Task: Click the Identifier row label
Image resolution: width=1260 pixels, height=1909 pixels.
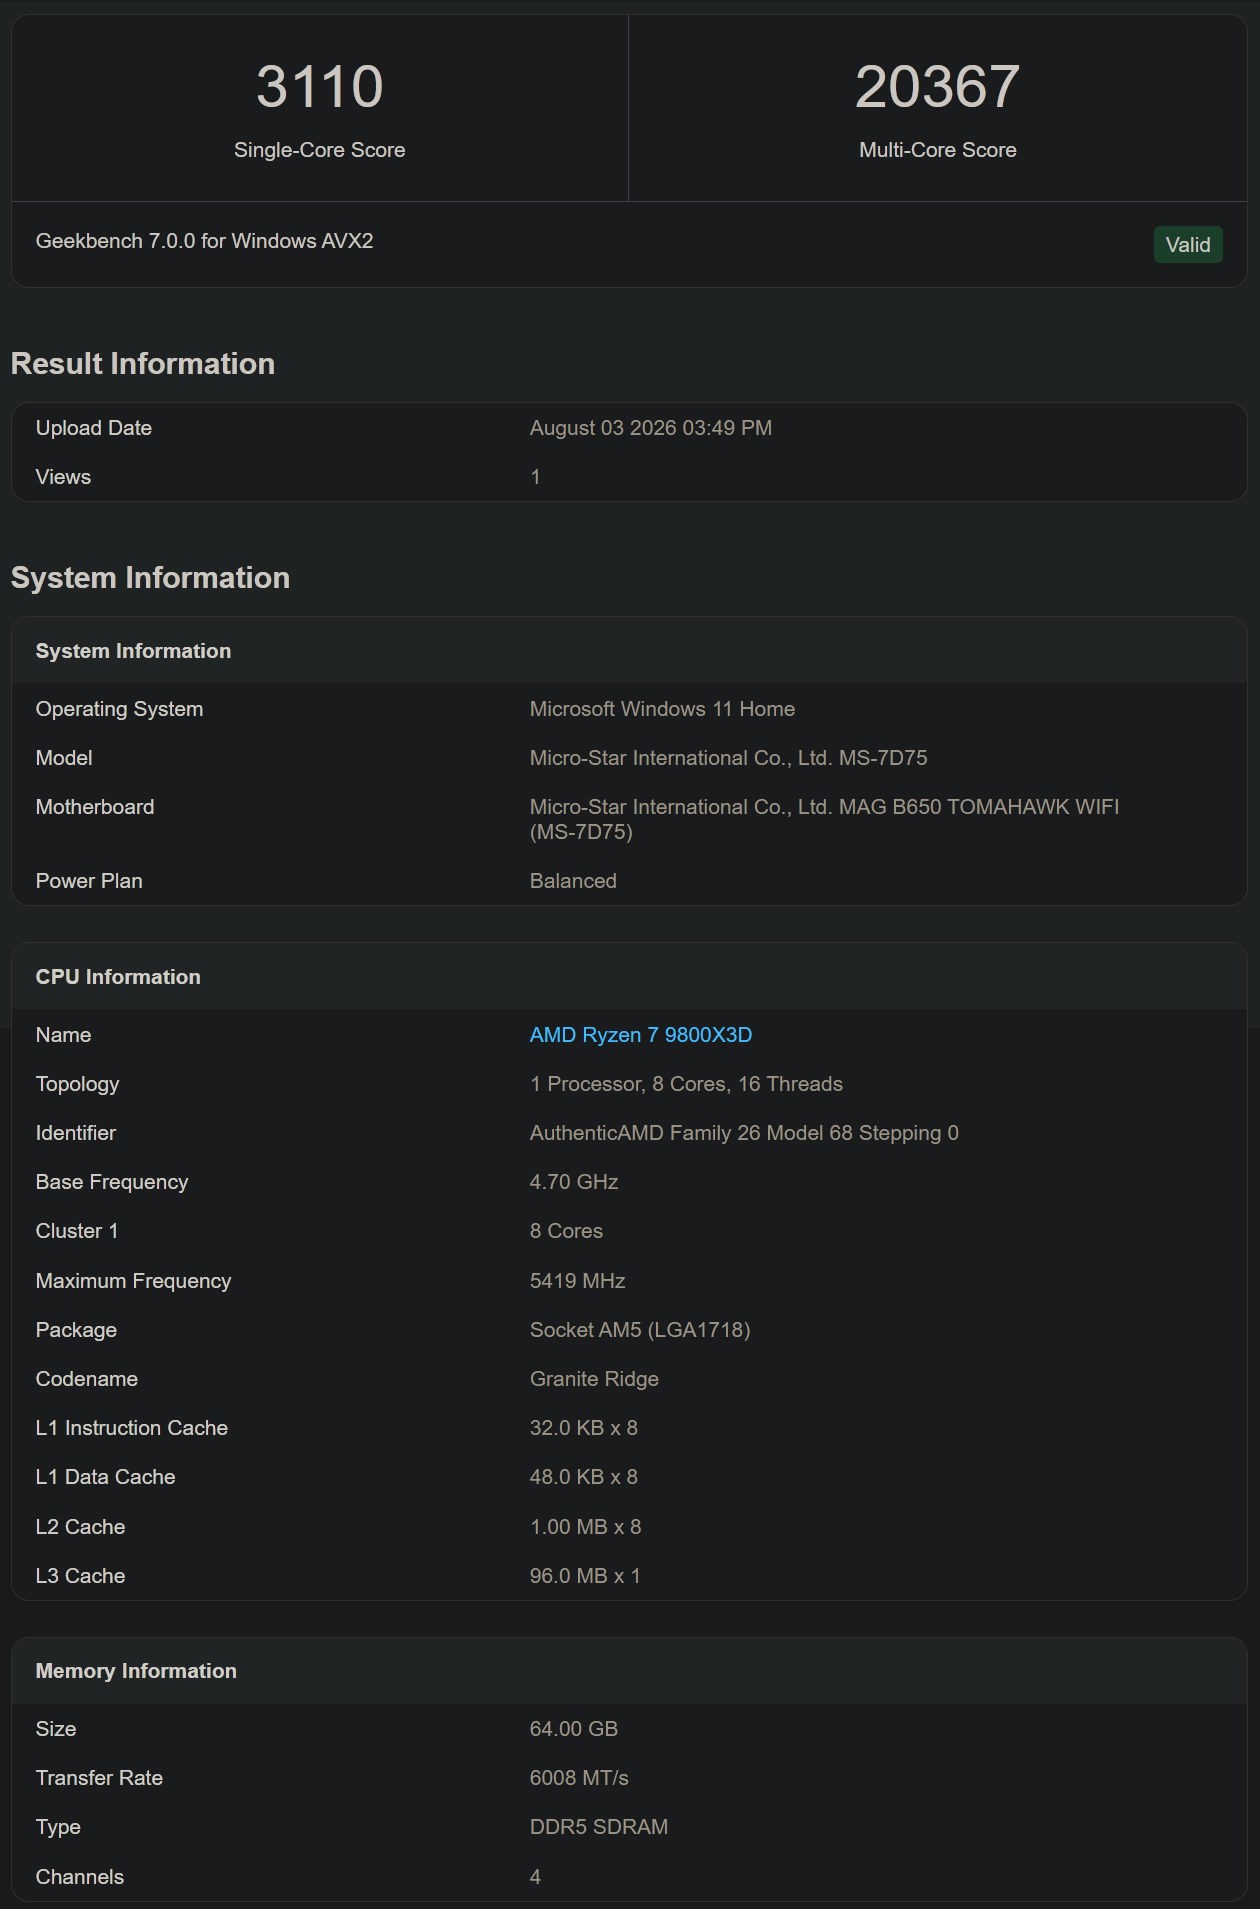Action: 76,1133
